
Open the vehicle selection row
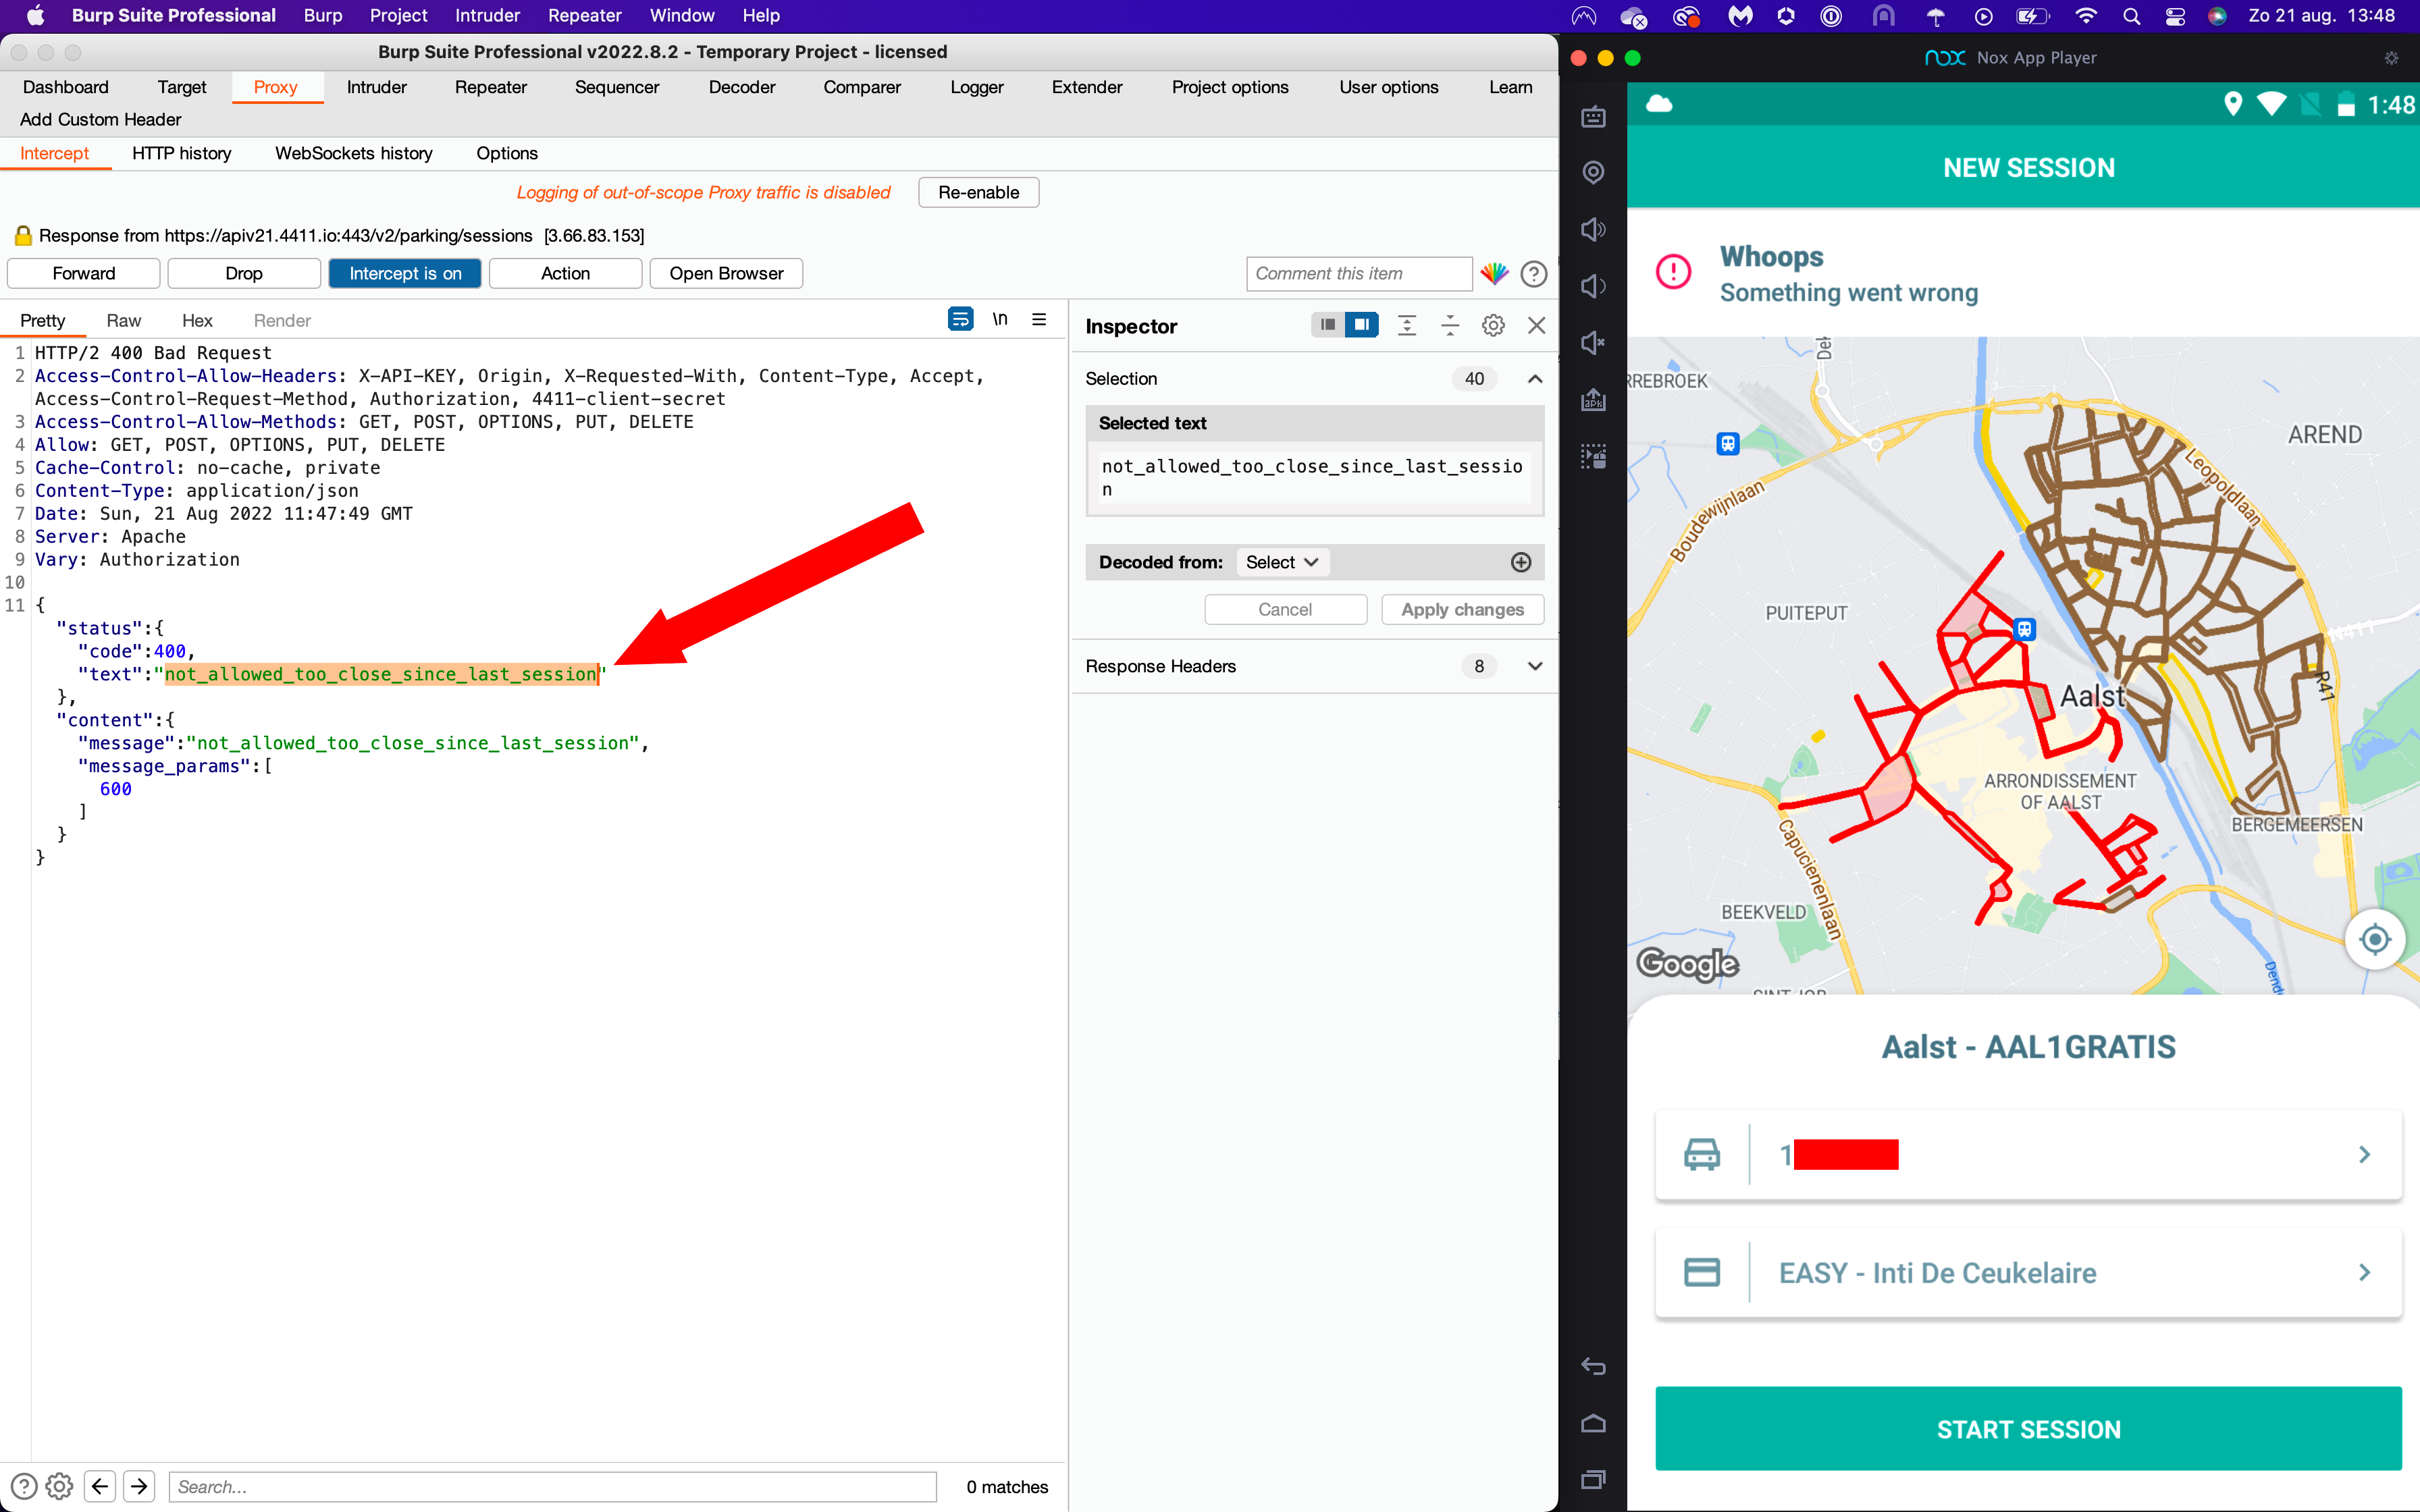click(2028, 1154)
